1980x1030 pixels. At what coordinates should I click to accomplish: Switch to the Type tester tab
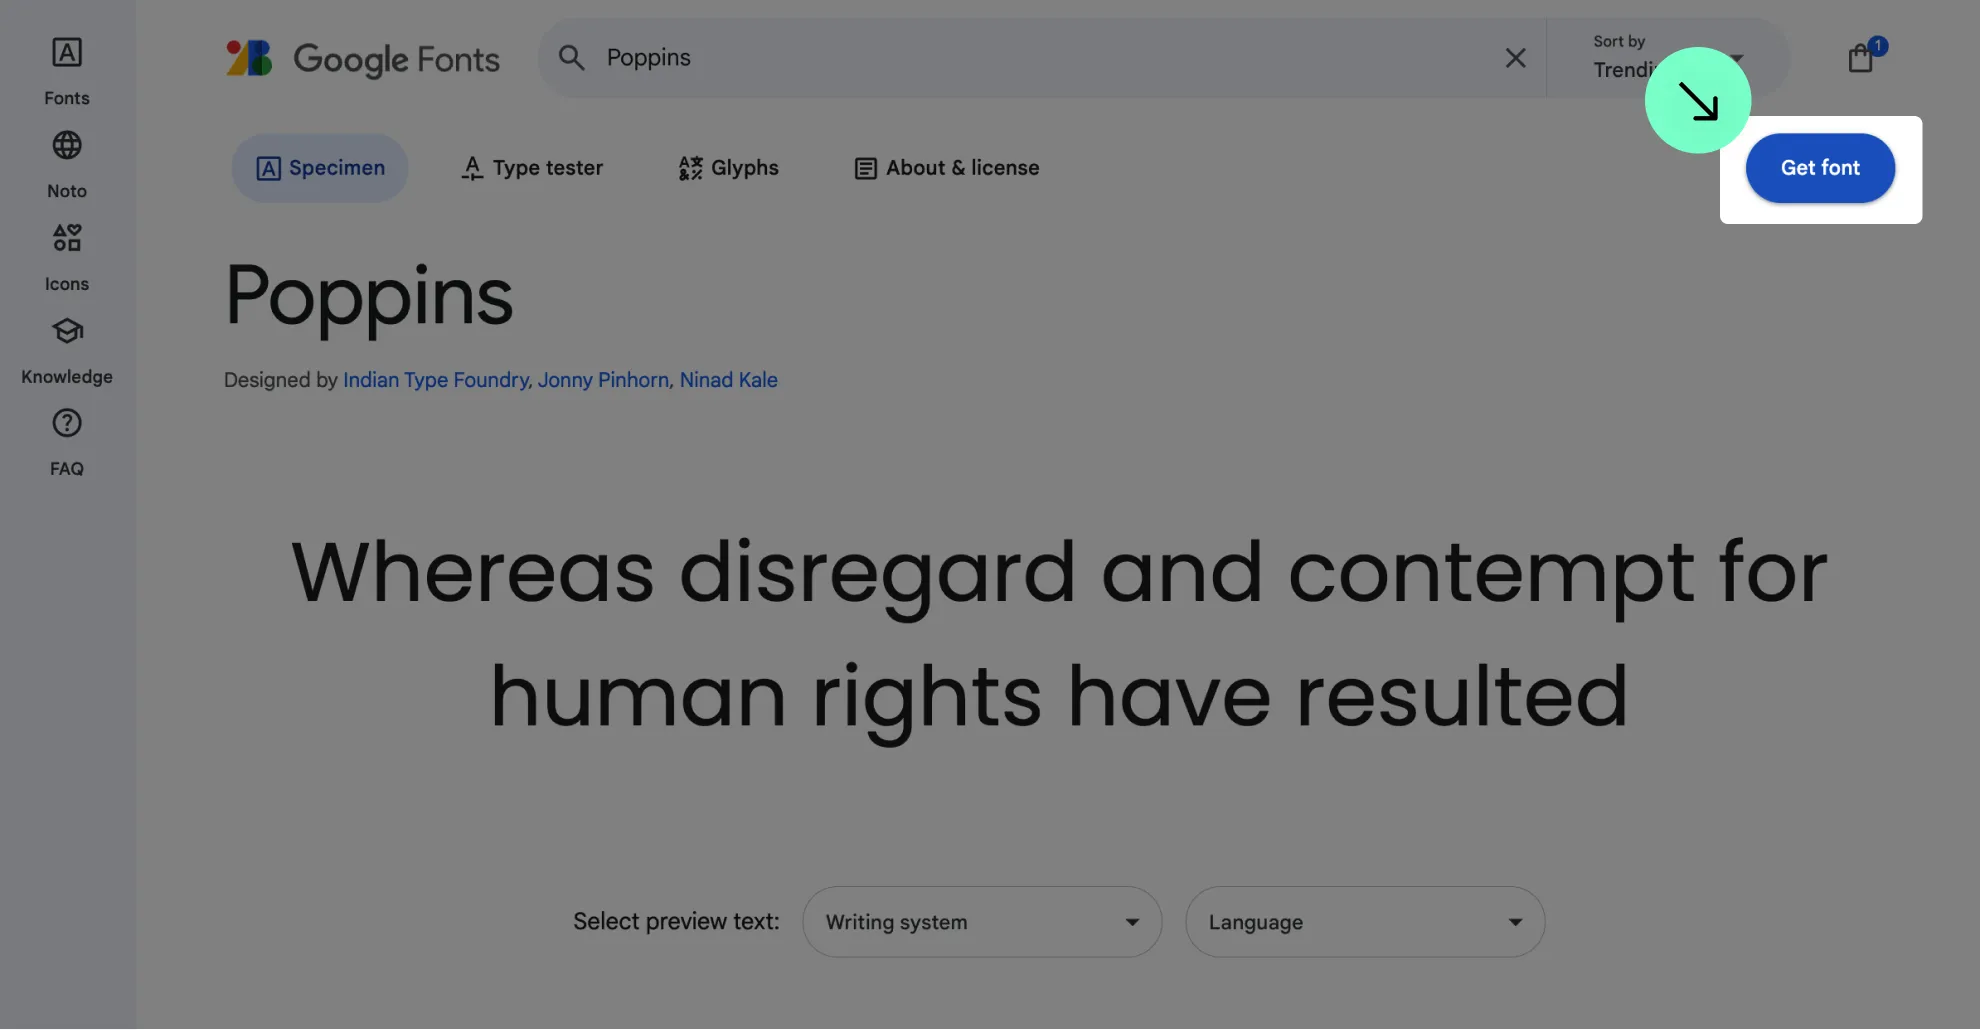point(532,168)
